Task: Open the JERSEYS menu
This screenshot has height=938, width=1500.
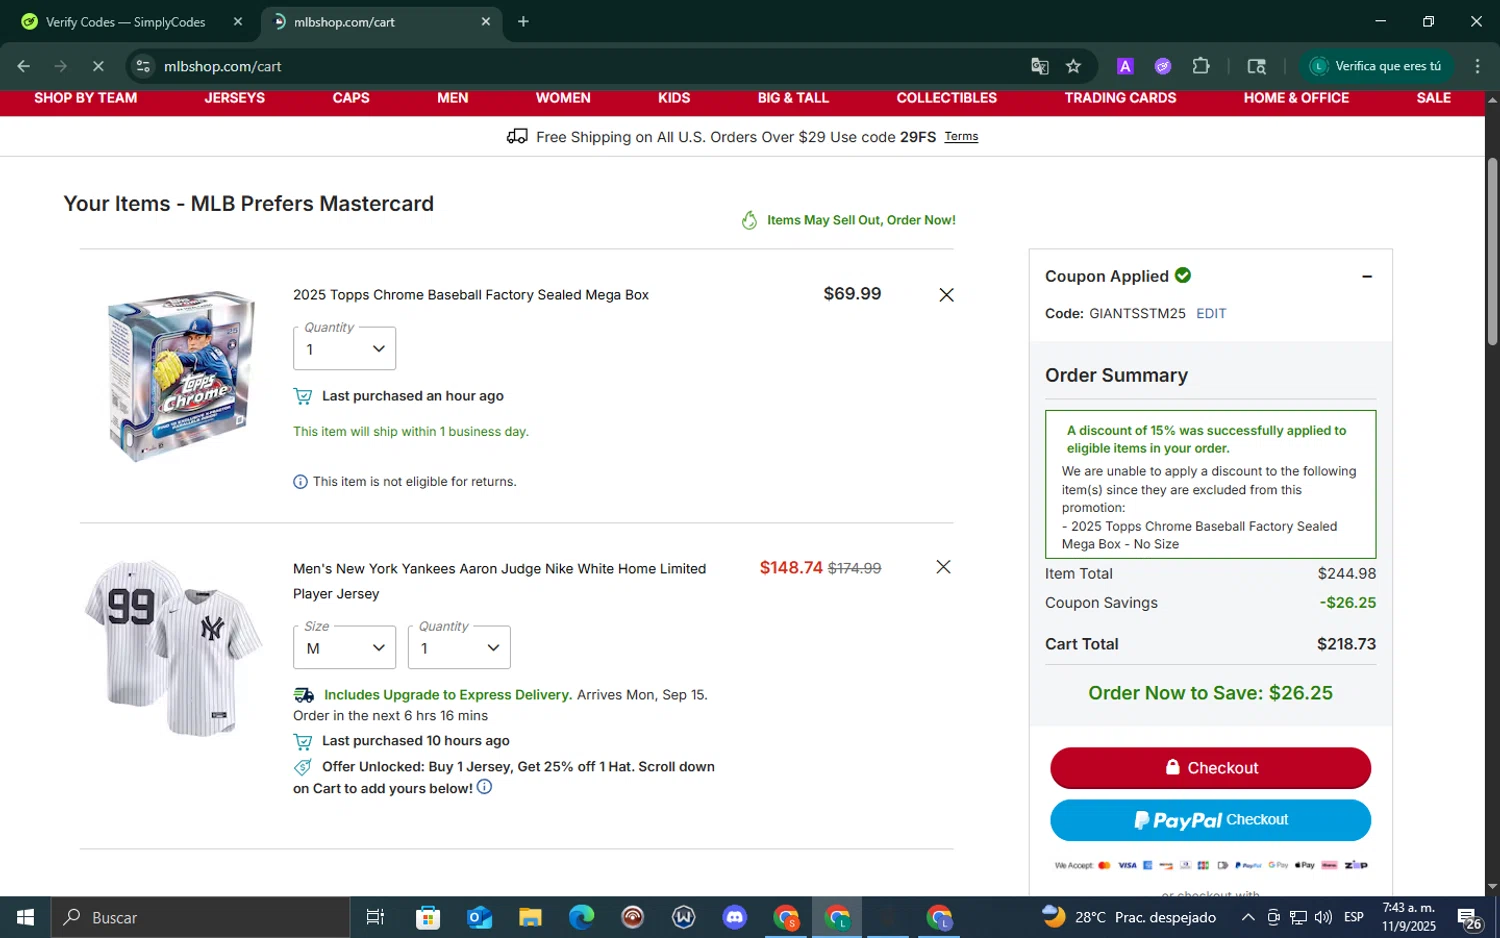Action: tap(235, 98)
